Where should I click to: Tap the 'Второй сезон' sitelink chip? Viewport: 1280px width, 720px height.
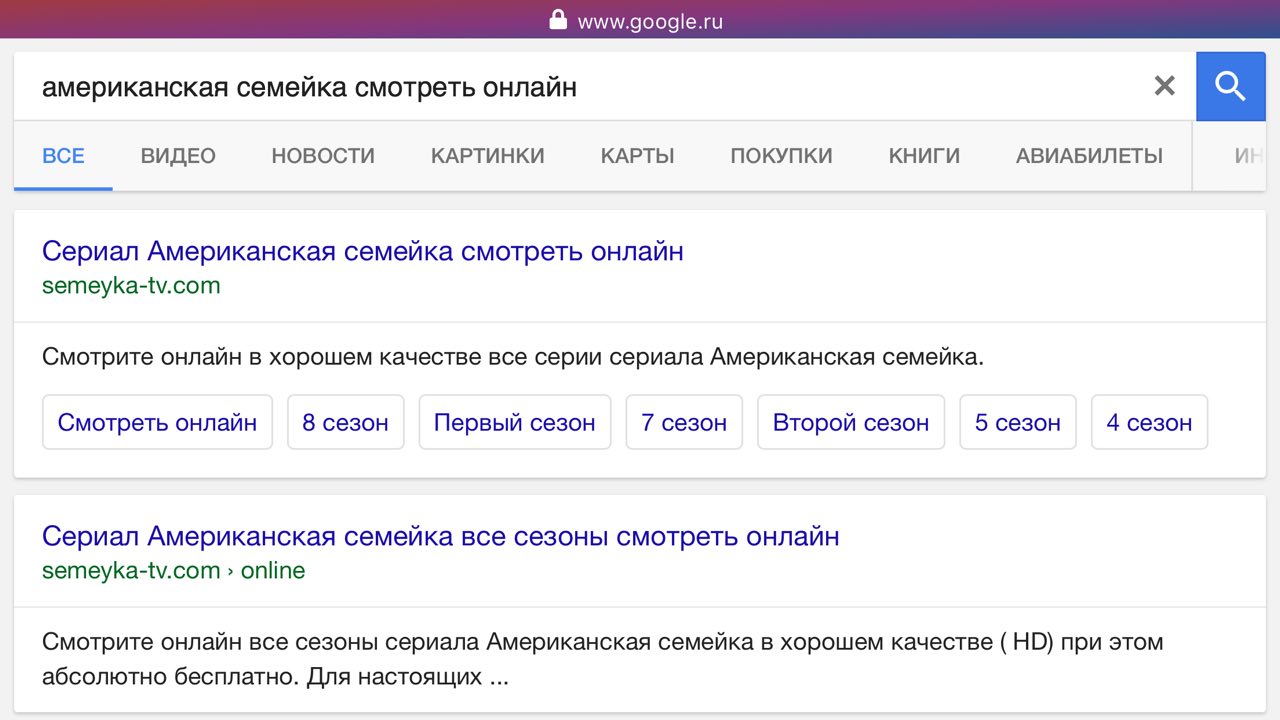851,422
